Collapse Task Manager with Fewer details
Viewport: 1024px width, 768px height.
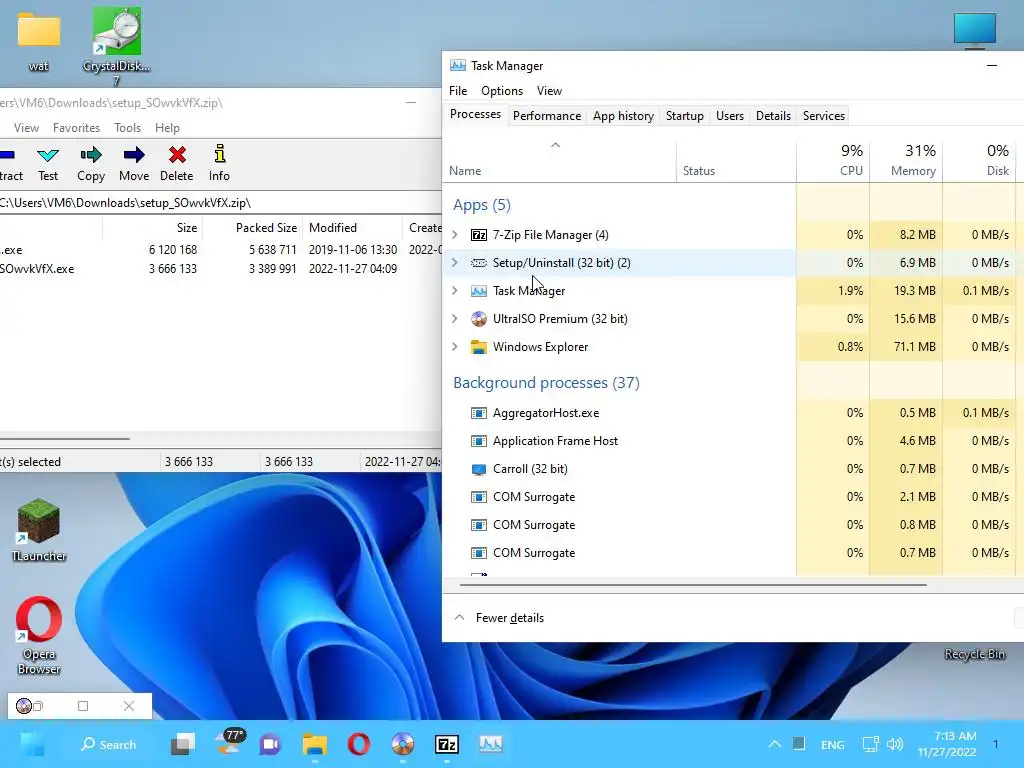[x=499, y=618]
